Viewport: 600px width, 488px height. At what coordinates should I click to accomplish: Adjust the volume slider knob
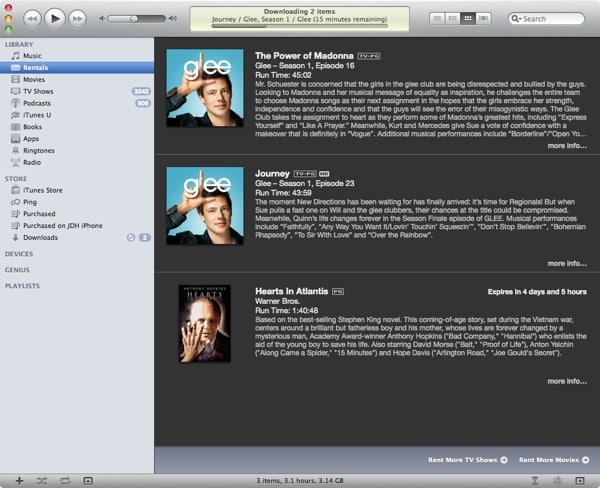[x=134, y=19]
